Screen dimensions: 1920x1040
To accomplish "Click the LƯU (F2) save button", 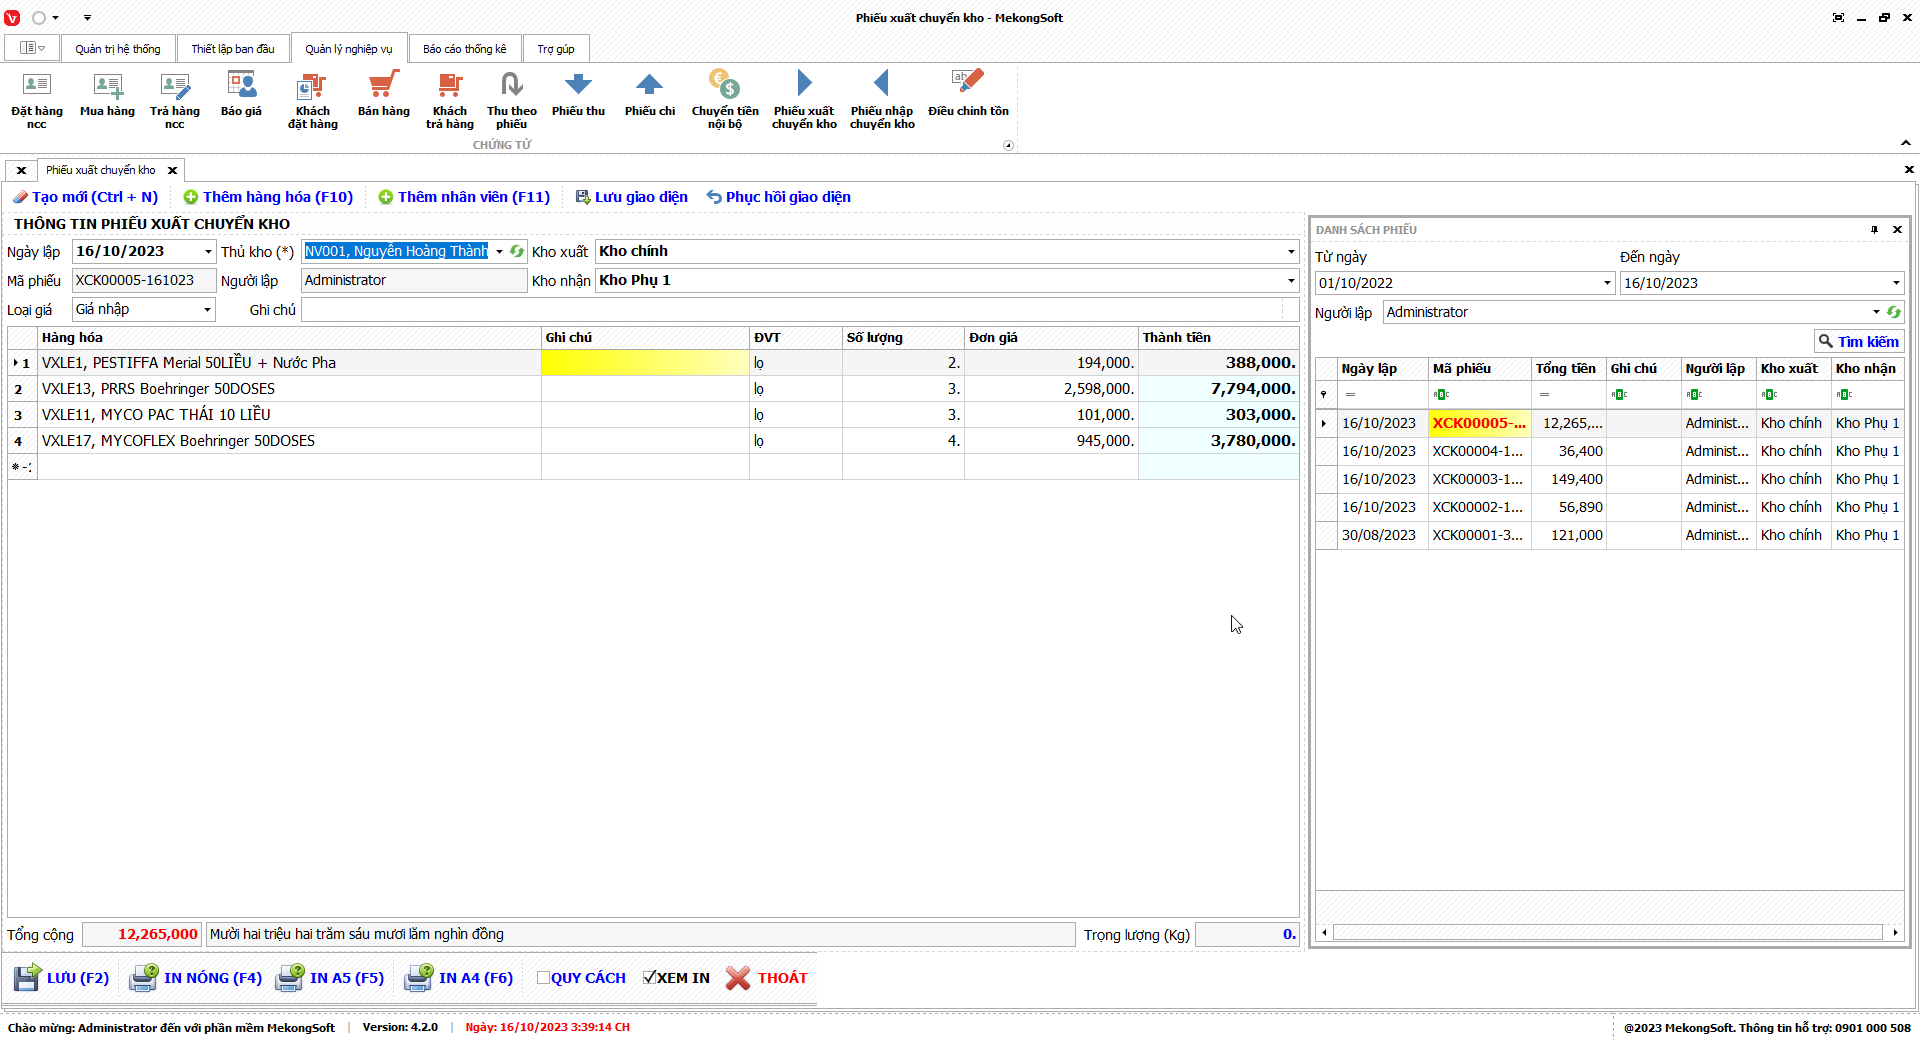I will point(62,978).
